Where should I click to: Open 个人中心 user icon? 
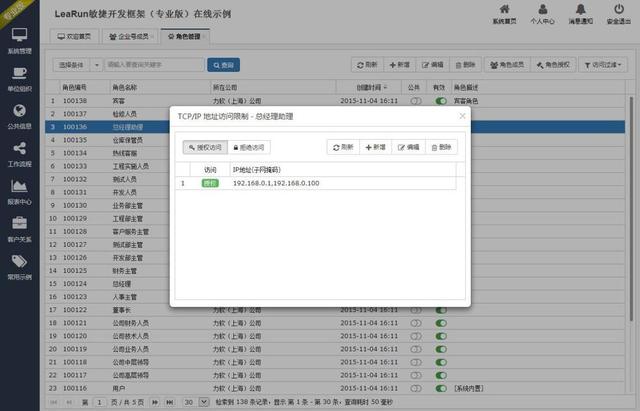(542, 14)
